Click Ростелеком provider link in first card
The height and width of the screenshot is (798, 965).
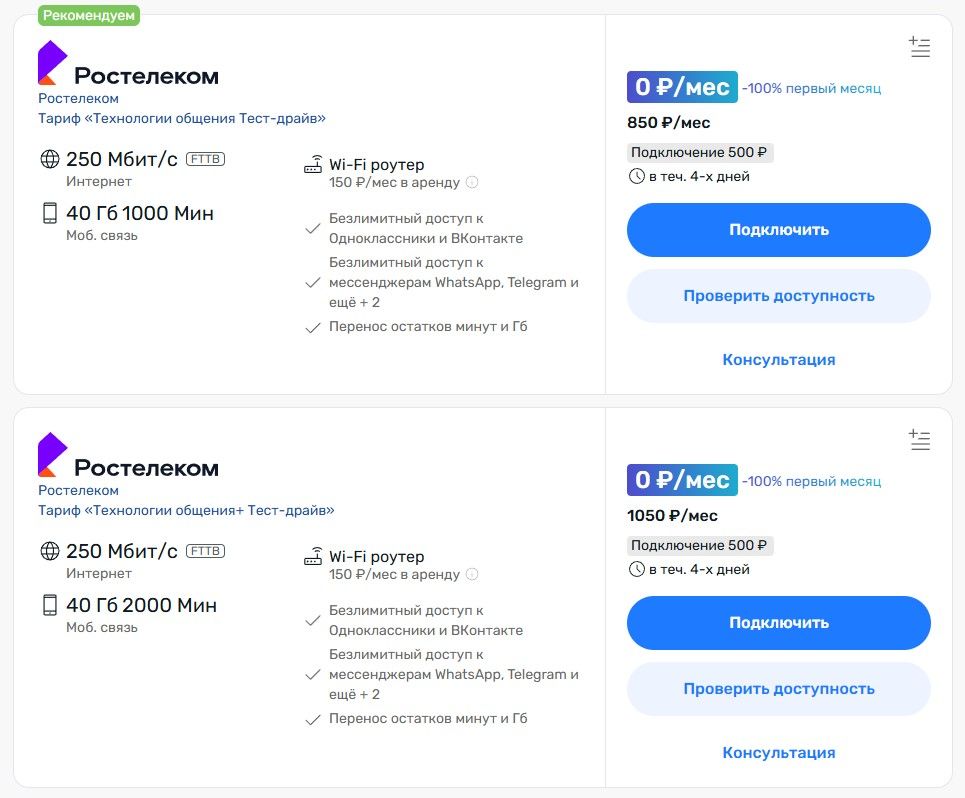click(x=78, y=98)
